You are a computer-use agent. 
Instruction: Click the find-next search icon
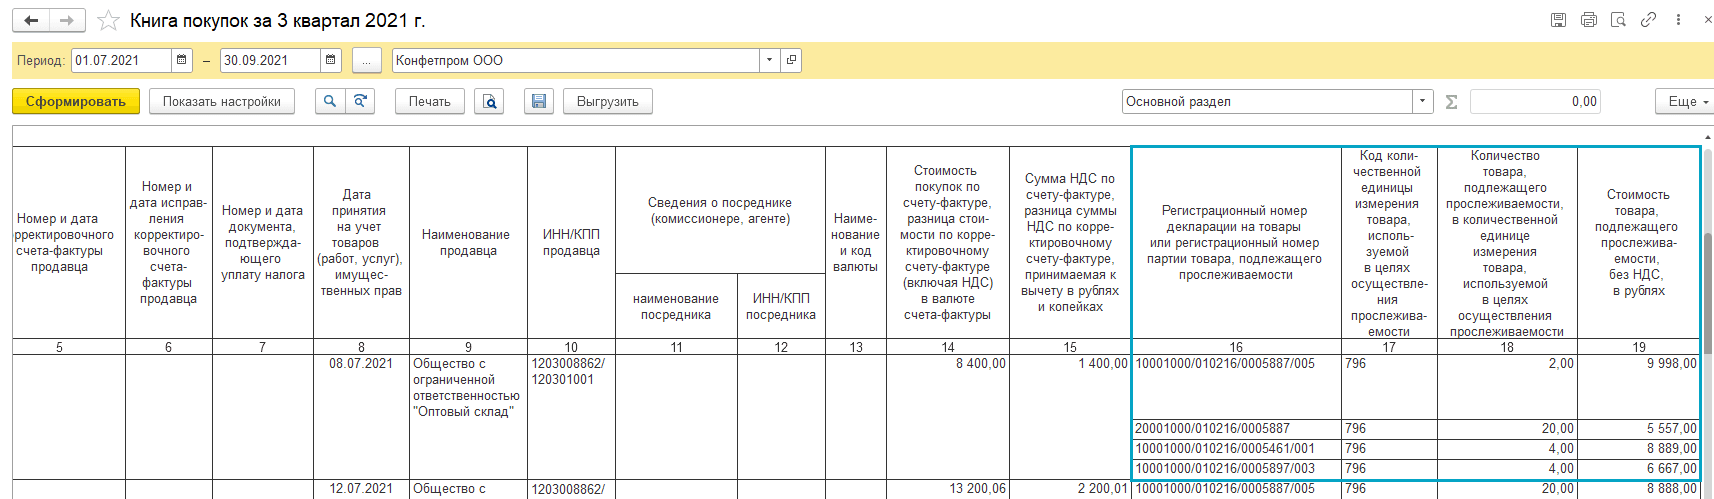pyautogui.click(x=360, y=101)
